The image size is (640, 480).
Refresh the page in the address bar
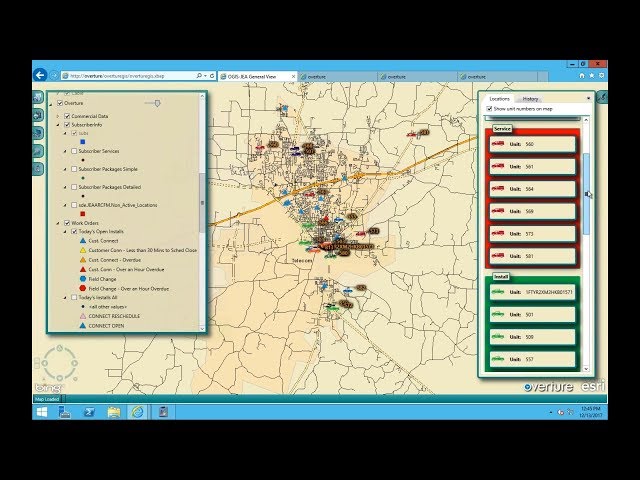coord(212,76)
